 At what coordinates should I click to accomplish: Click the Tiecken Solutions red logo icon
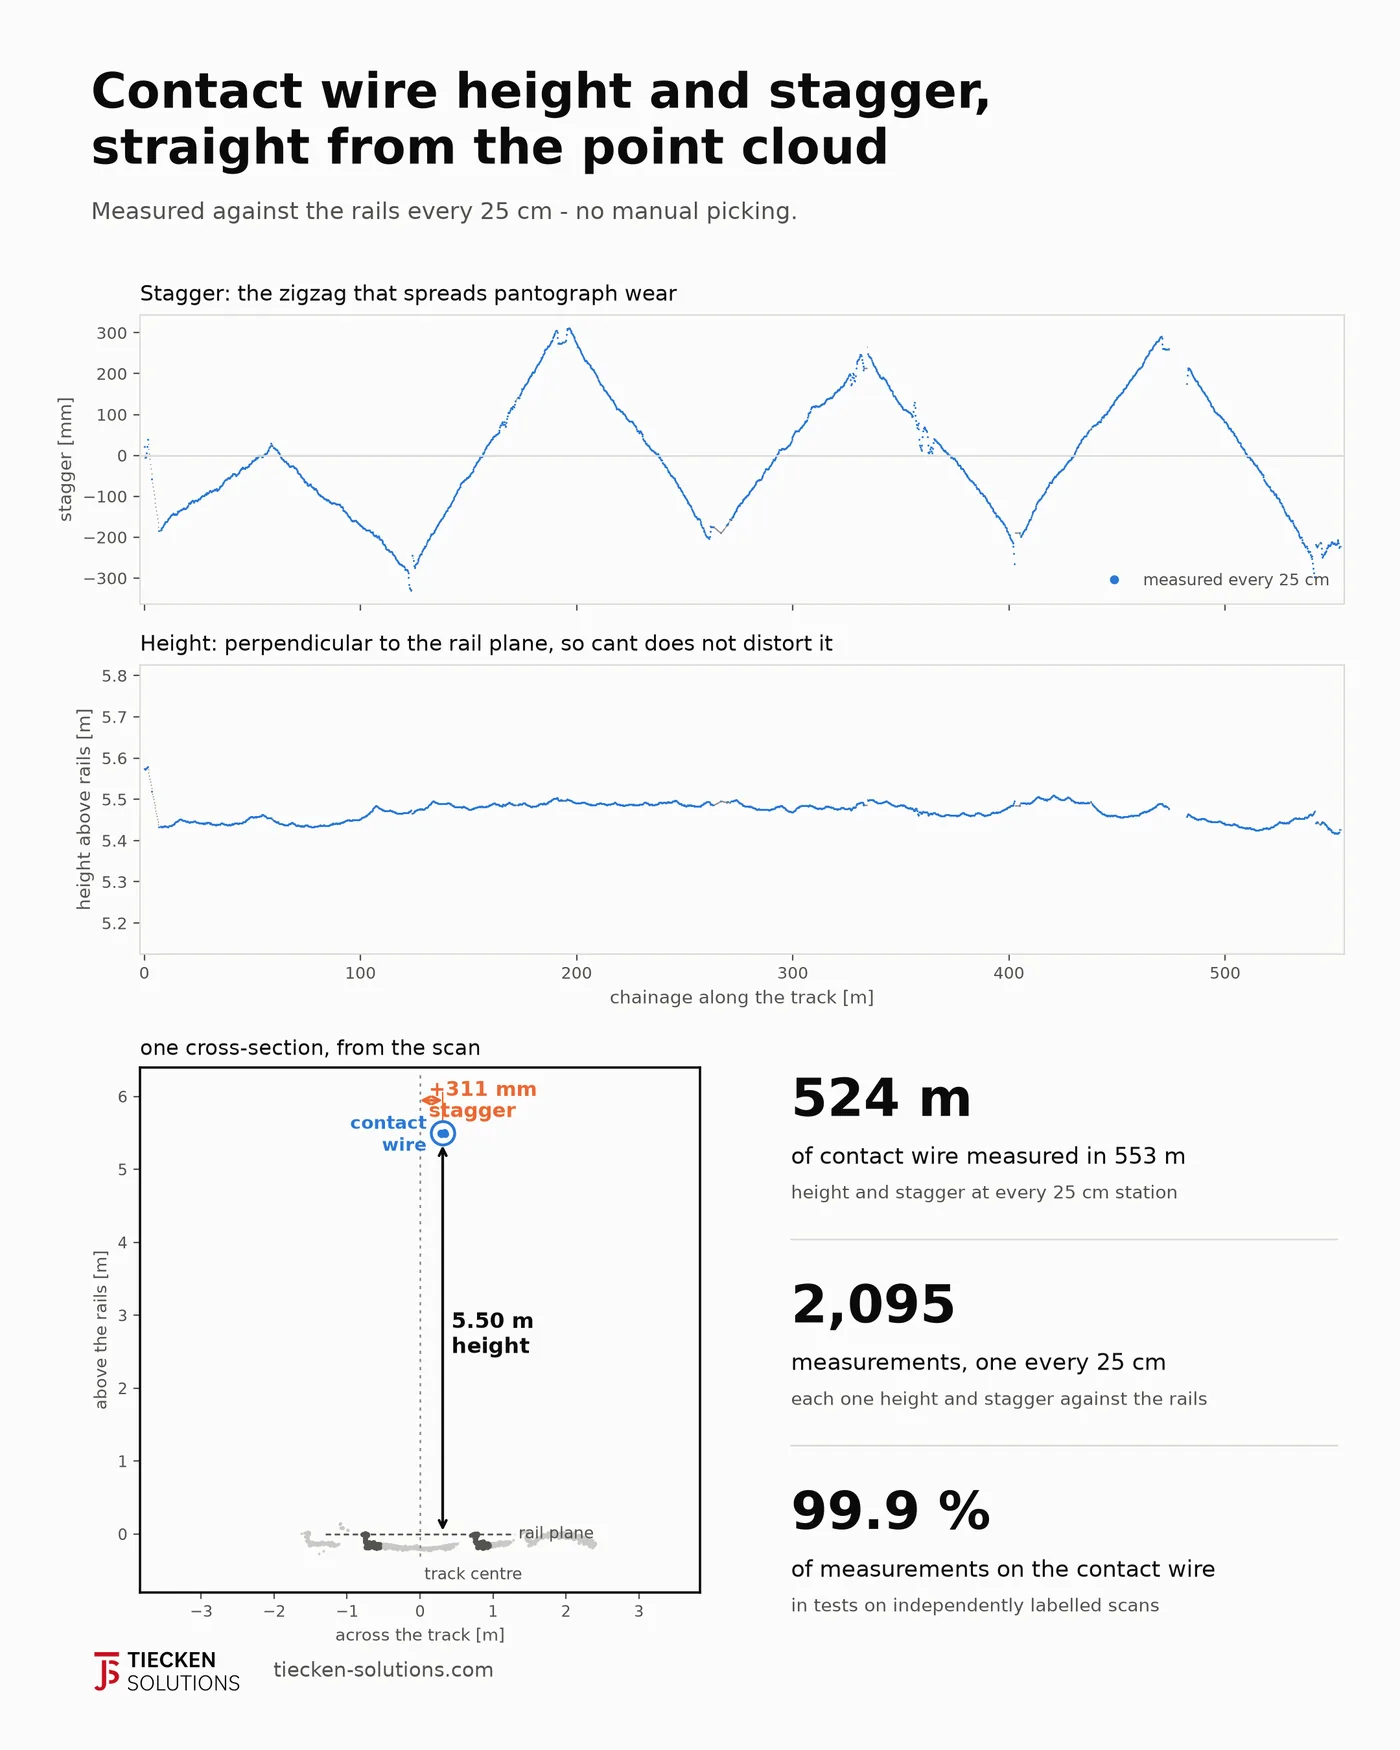[x=107, y=1671]
